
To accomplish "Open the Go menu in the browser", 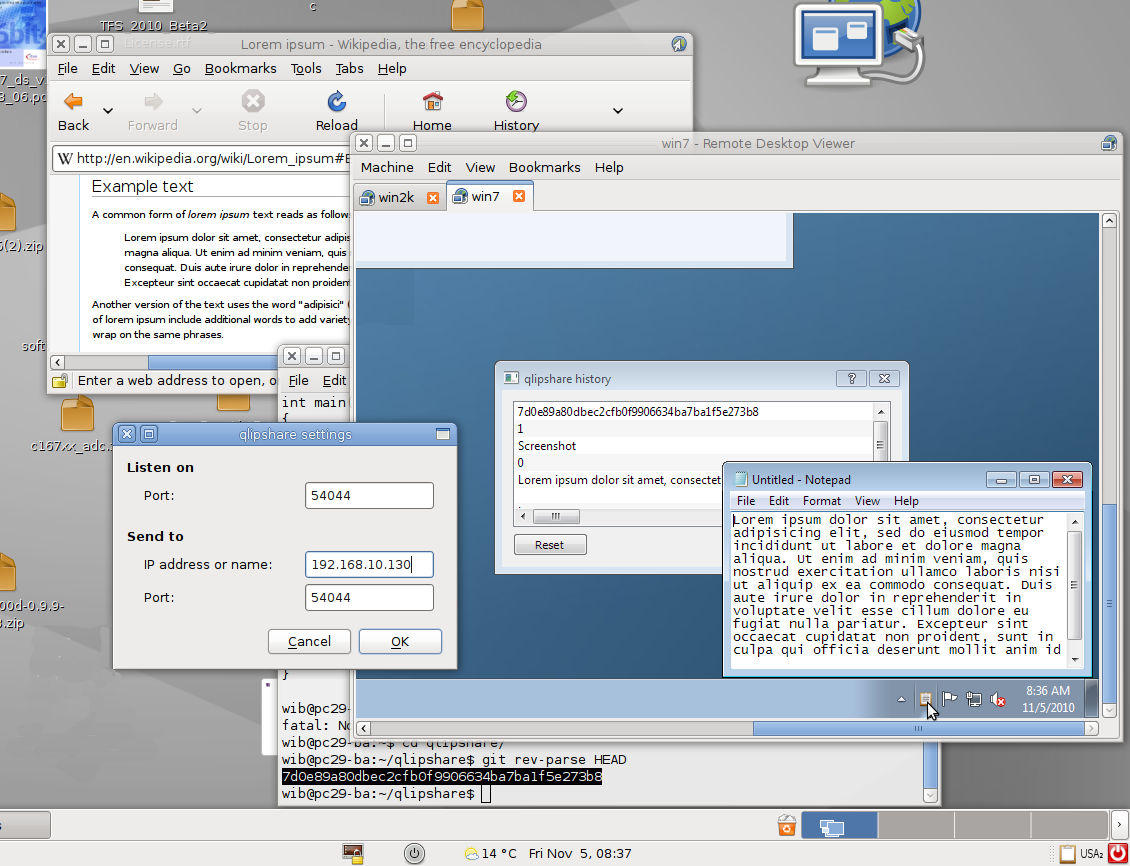I will pos(182,68).
